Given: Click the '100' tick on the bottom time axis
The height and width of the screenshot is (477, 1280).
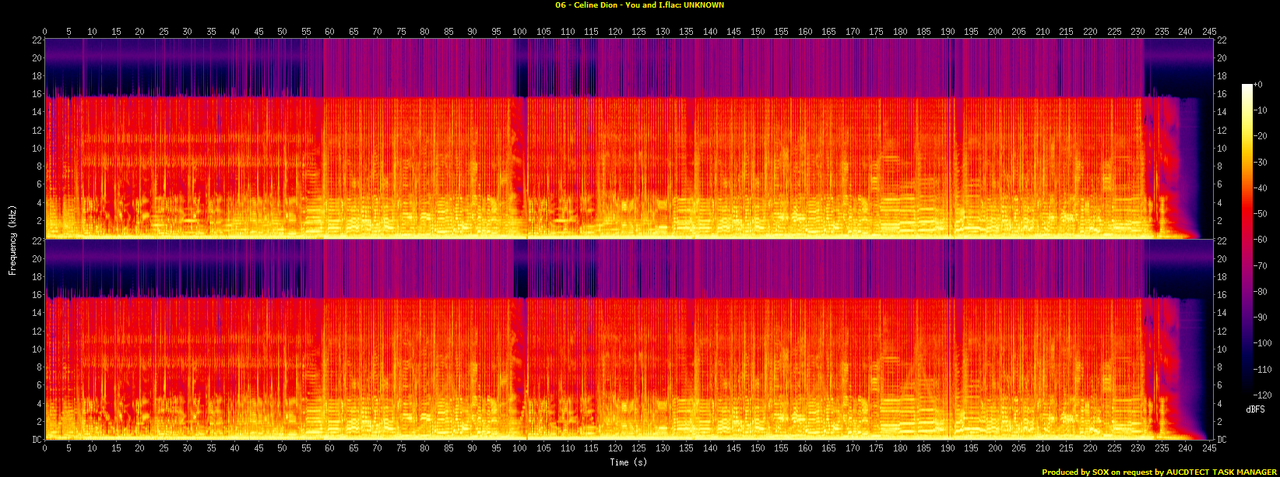Looking at the screenshot, I should tap(519, 449).
